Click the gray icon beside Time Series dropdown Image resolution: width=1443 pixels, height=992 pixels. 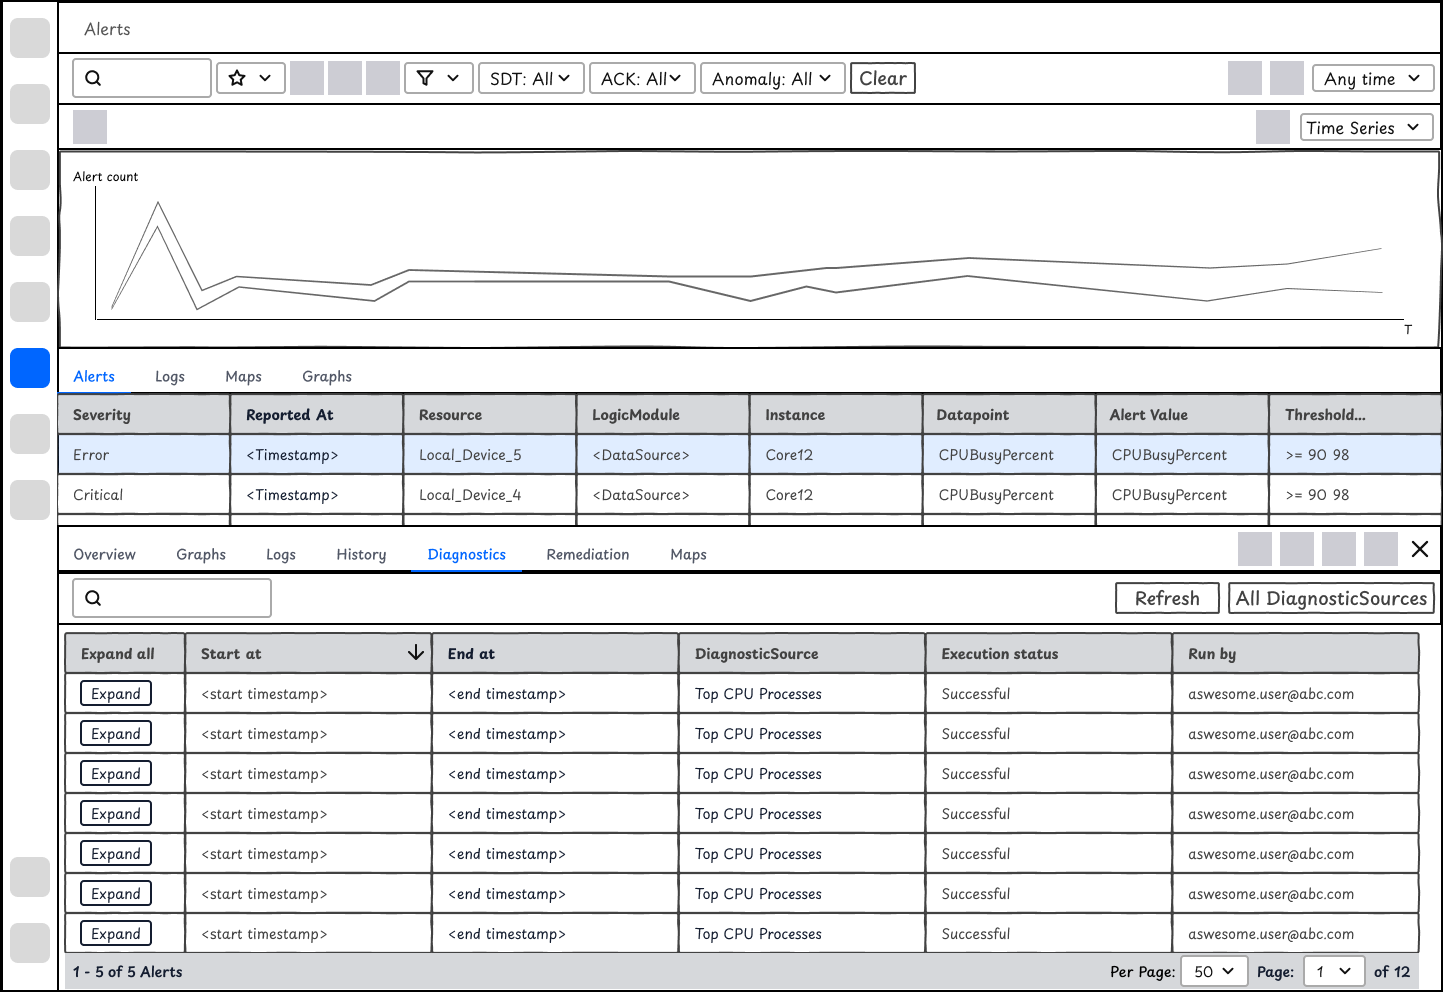click(1273, 127)
